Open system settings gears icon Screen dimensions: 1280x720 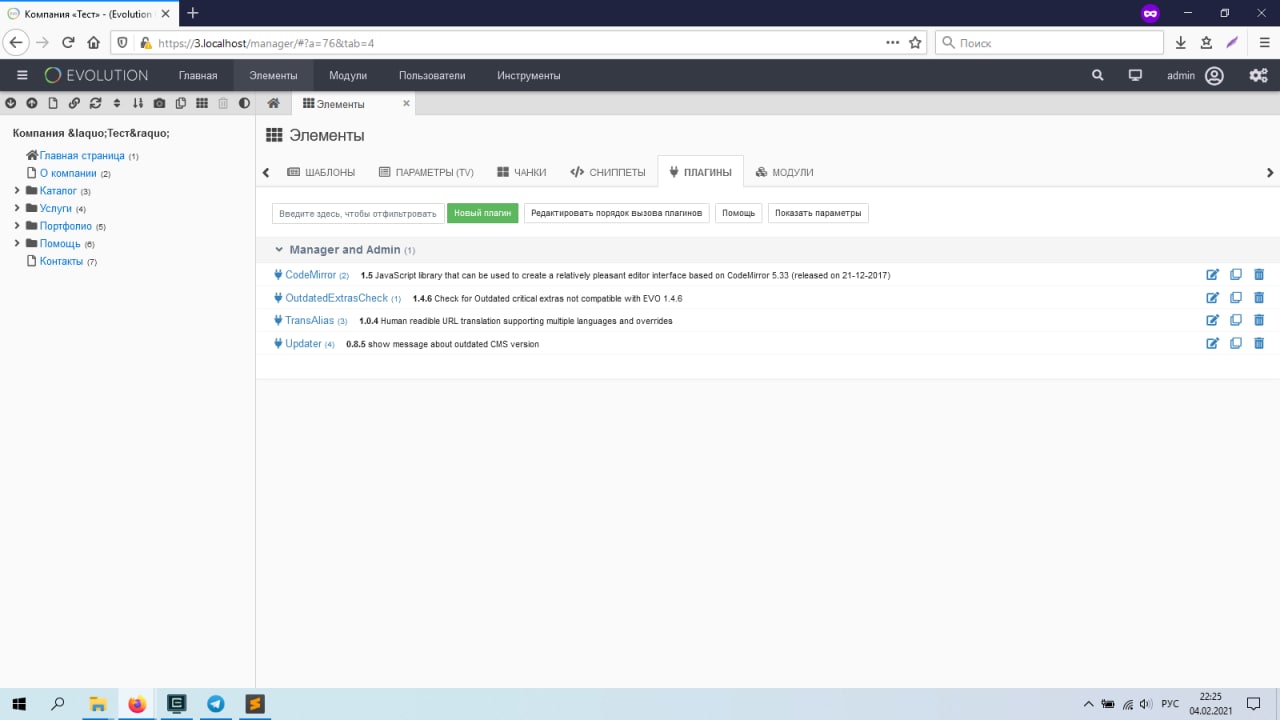(1258, 75)
